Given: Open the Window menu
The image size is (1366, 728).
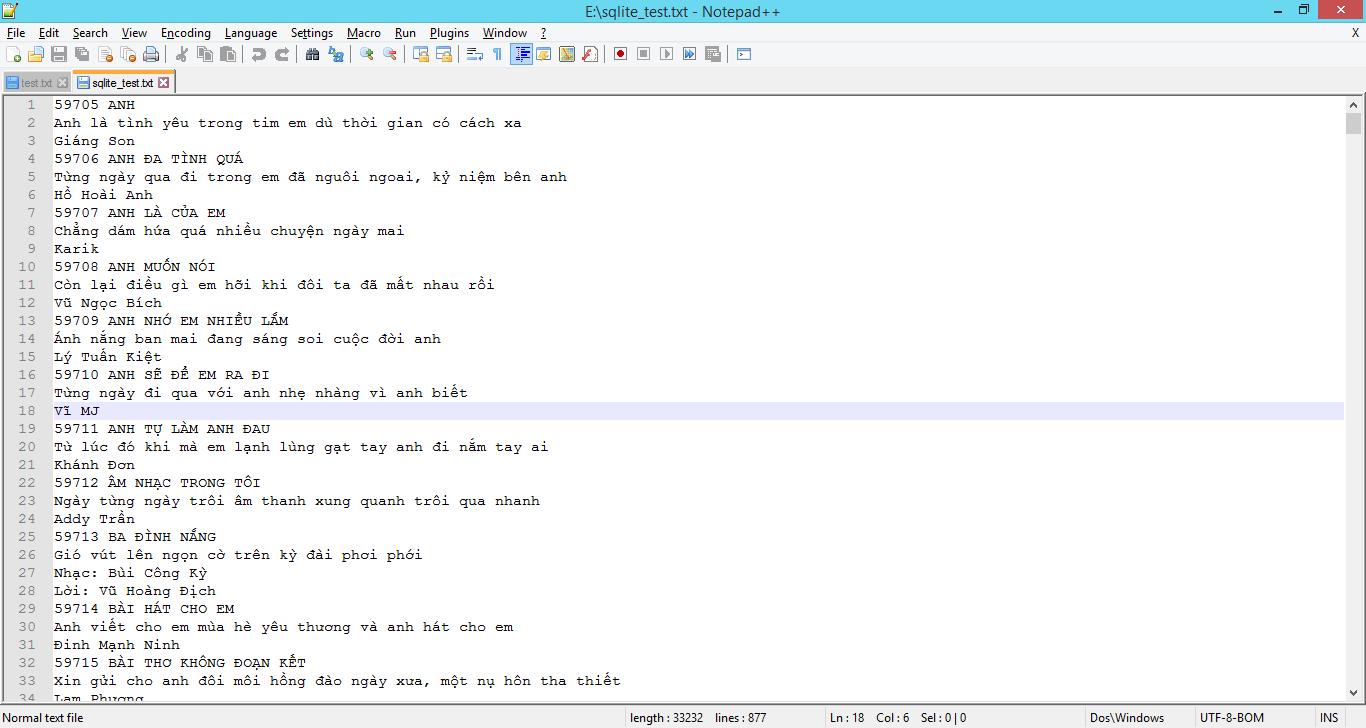Looking at the screenshot, I should (505, 33).
